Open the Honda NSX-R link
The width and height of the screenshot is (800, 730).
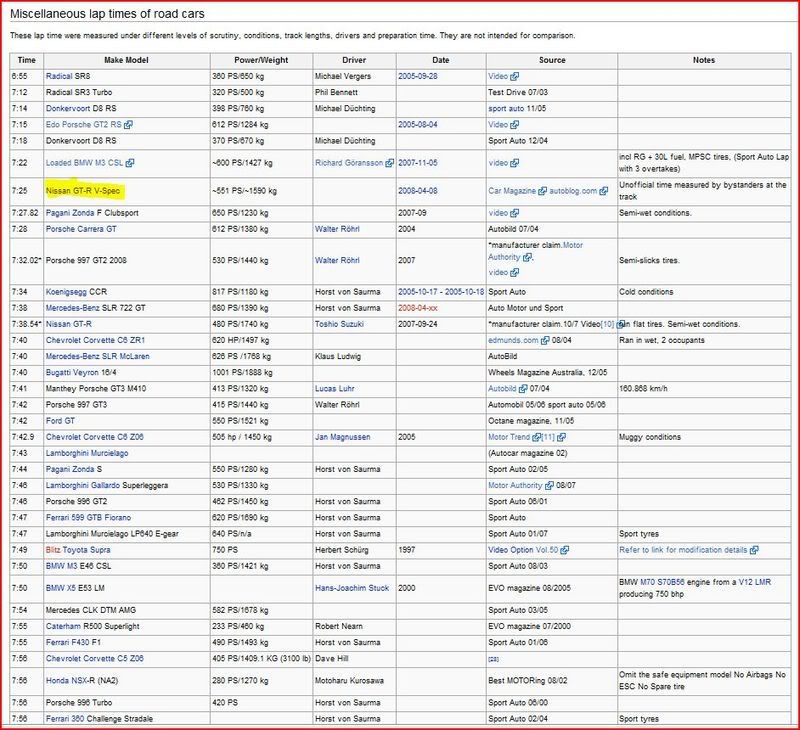click(67, 681)
